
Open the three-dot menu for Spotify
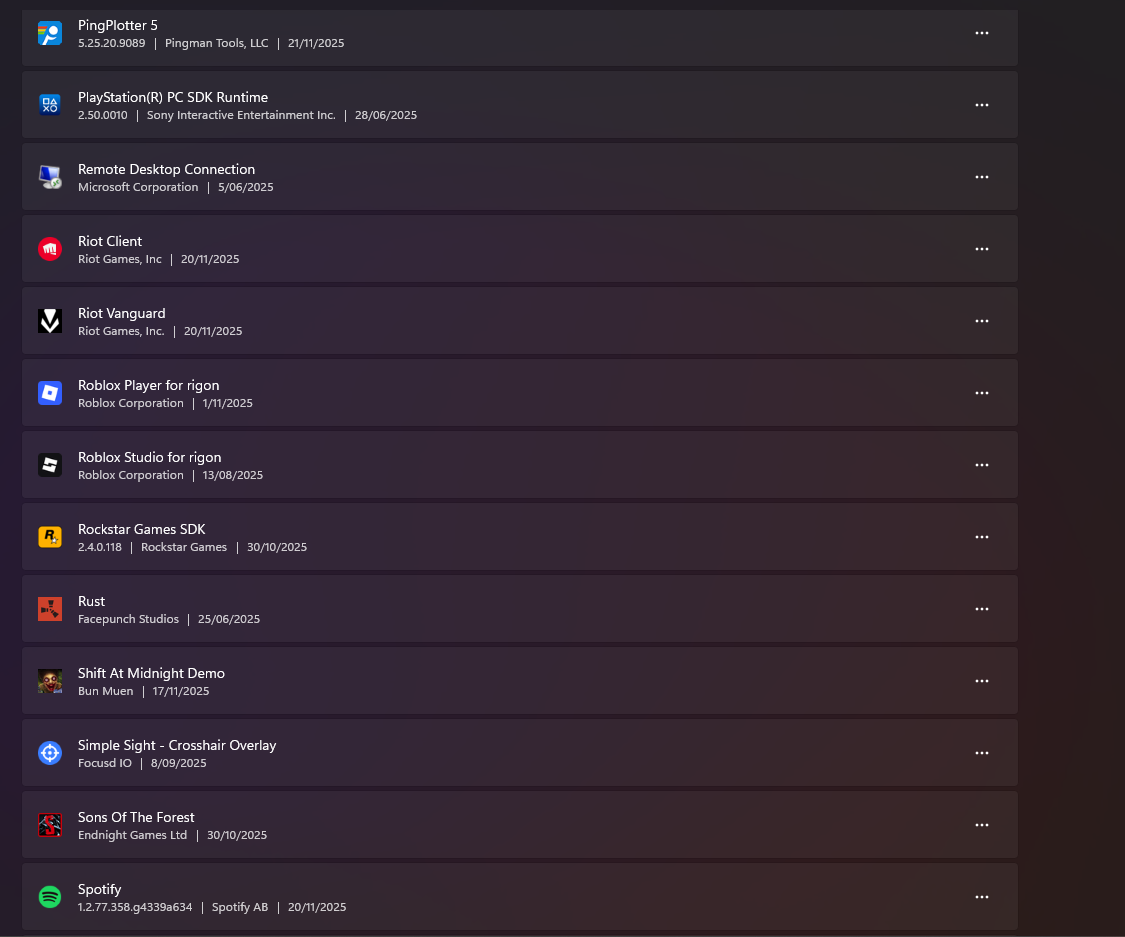[982, 897]
